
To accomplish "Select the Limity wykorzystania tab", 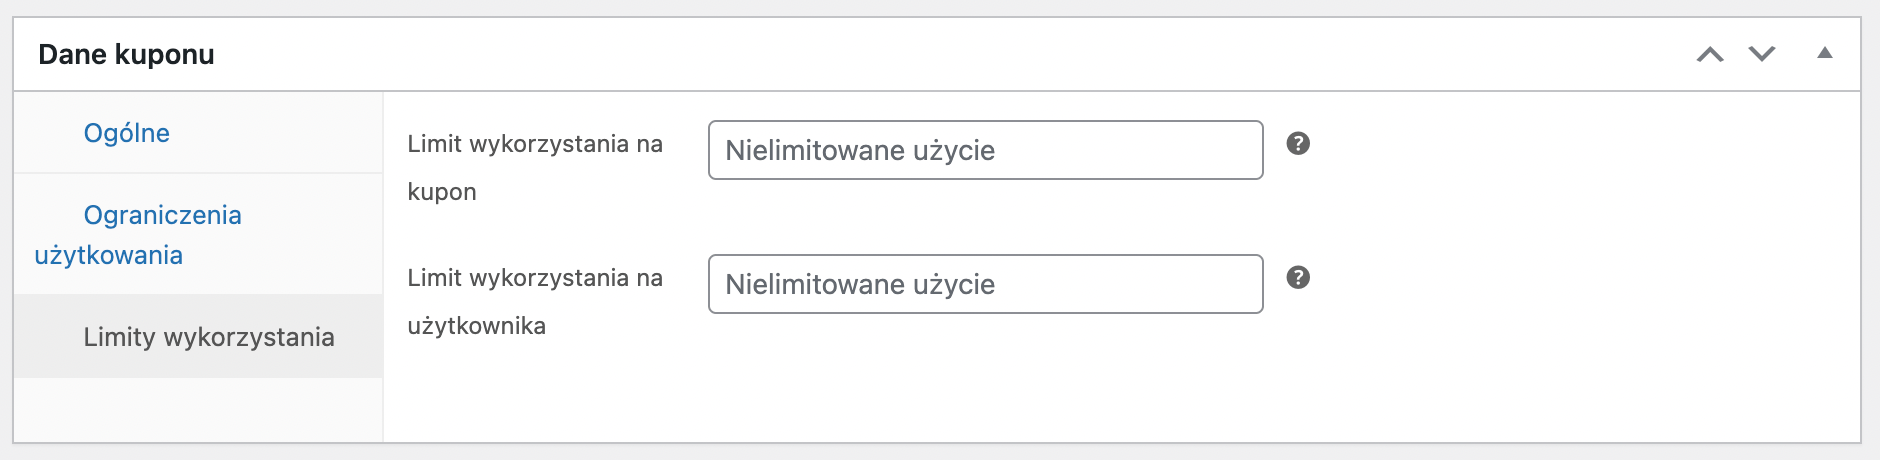I will (x=208, y=337).
